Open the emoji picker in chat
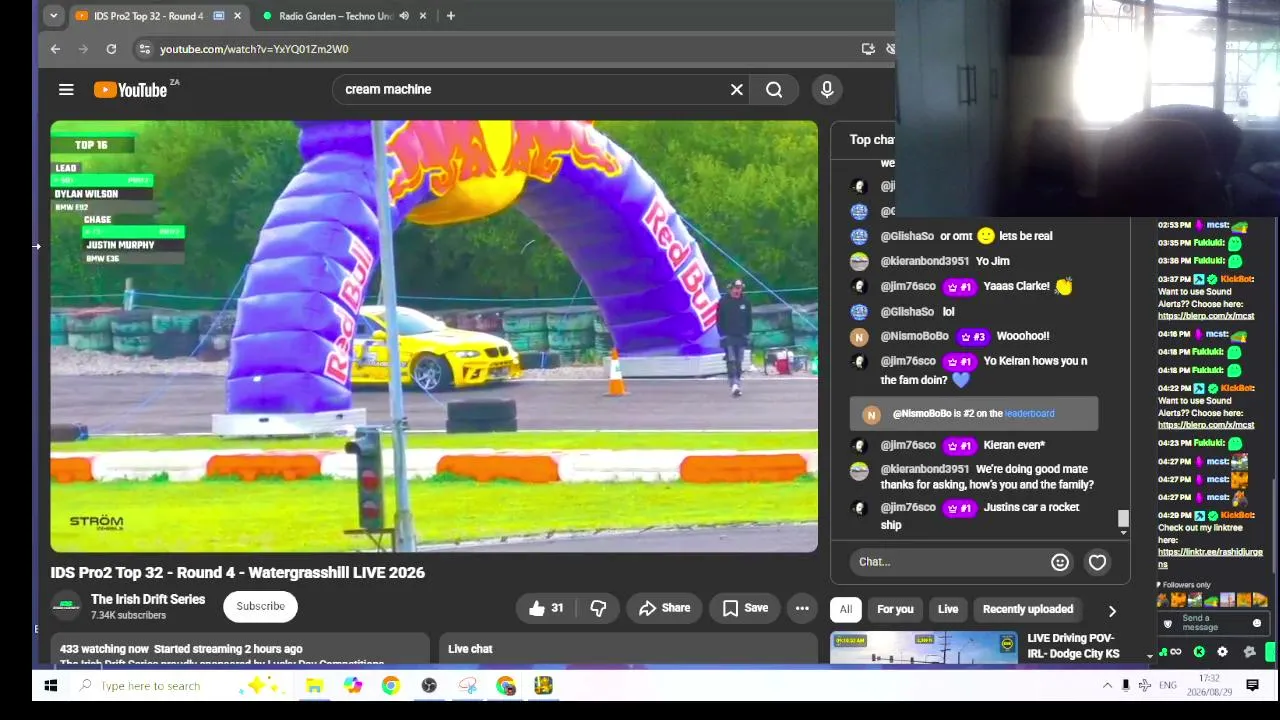The image size is (1280, 720). 1060,562
